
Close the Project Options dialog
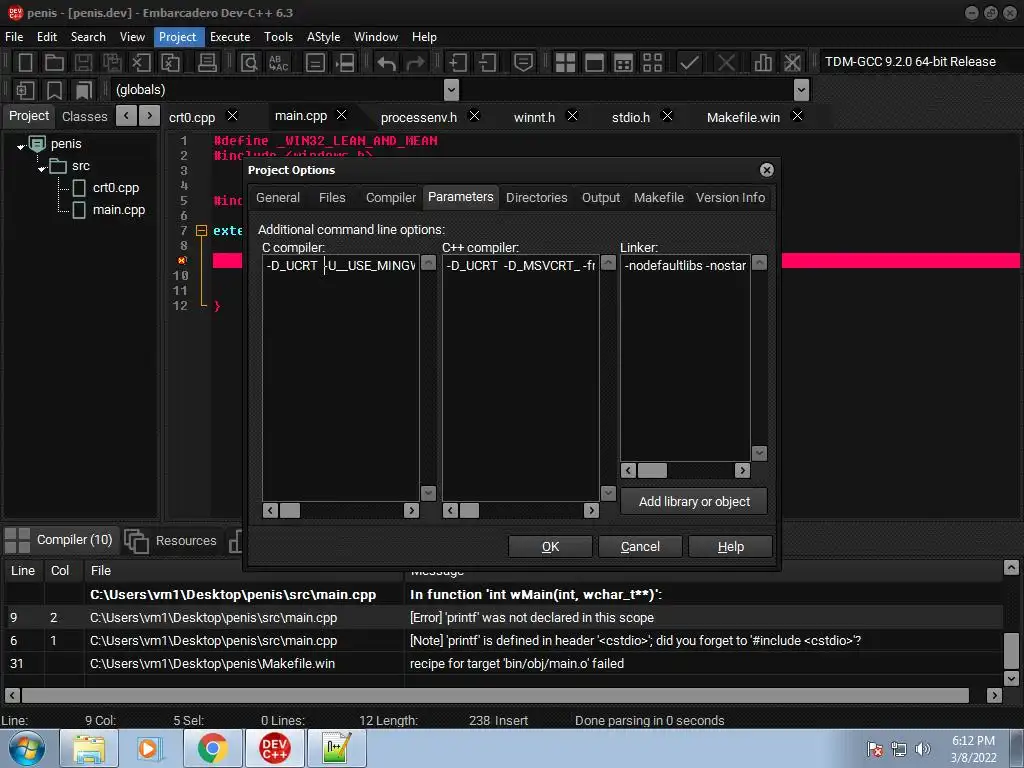coord(767,170)
